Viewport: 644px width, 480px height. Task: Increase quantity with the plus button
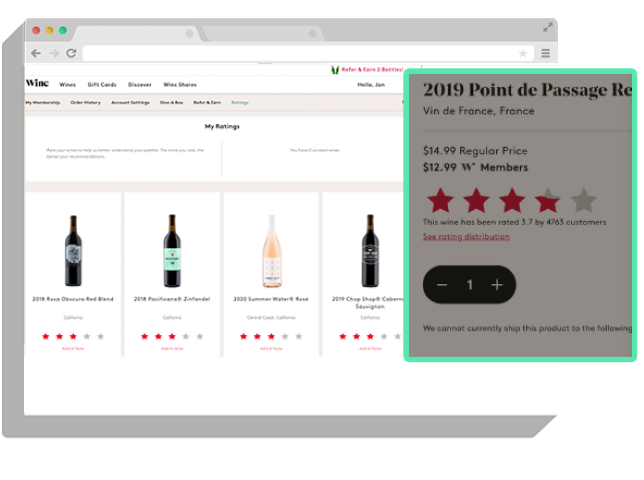(x=497, y=285)
